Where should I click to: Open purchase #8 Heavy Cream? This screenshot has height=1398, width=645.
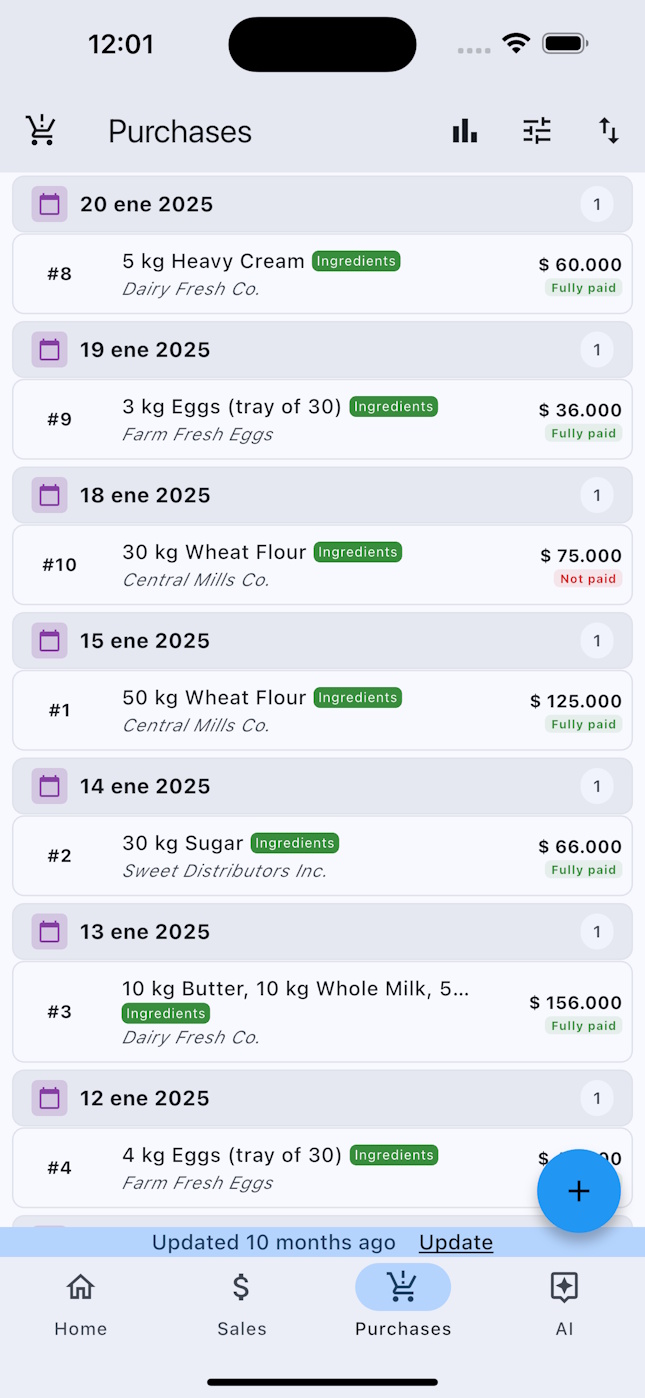point(322,274)
